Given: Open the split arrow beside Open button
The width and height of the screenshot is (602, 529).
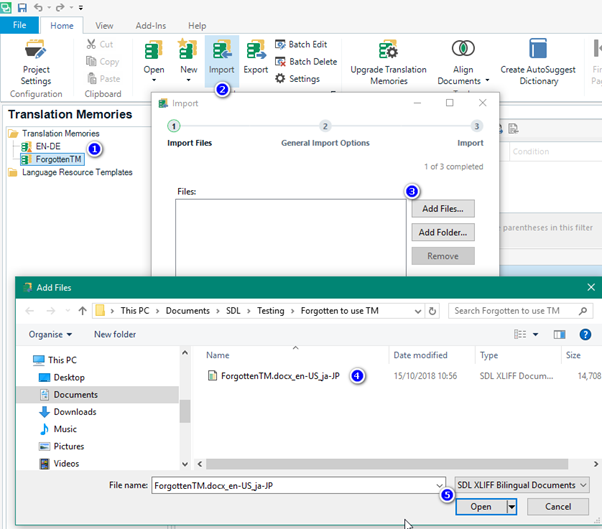Looking at the screenshot, I should tap(511, 507).
